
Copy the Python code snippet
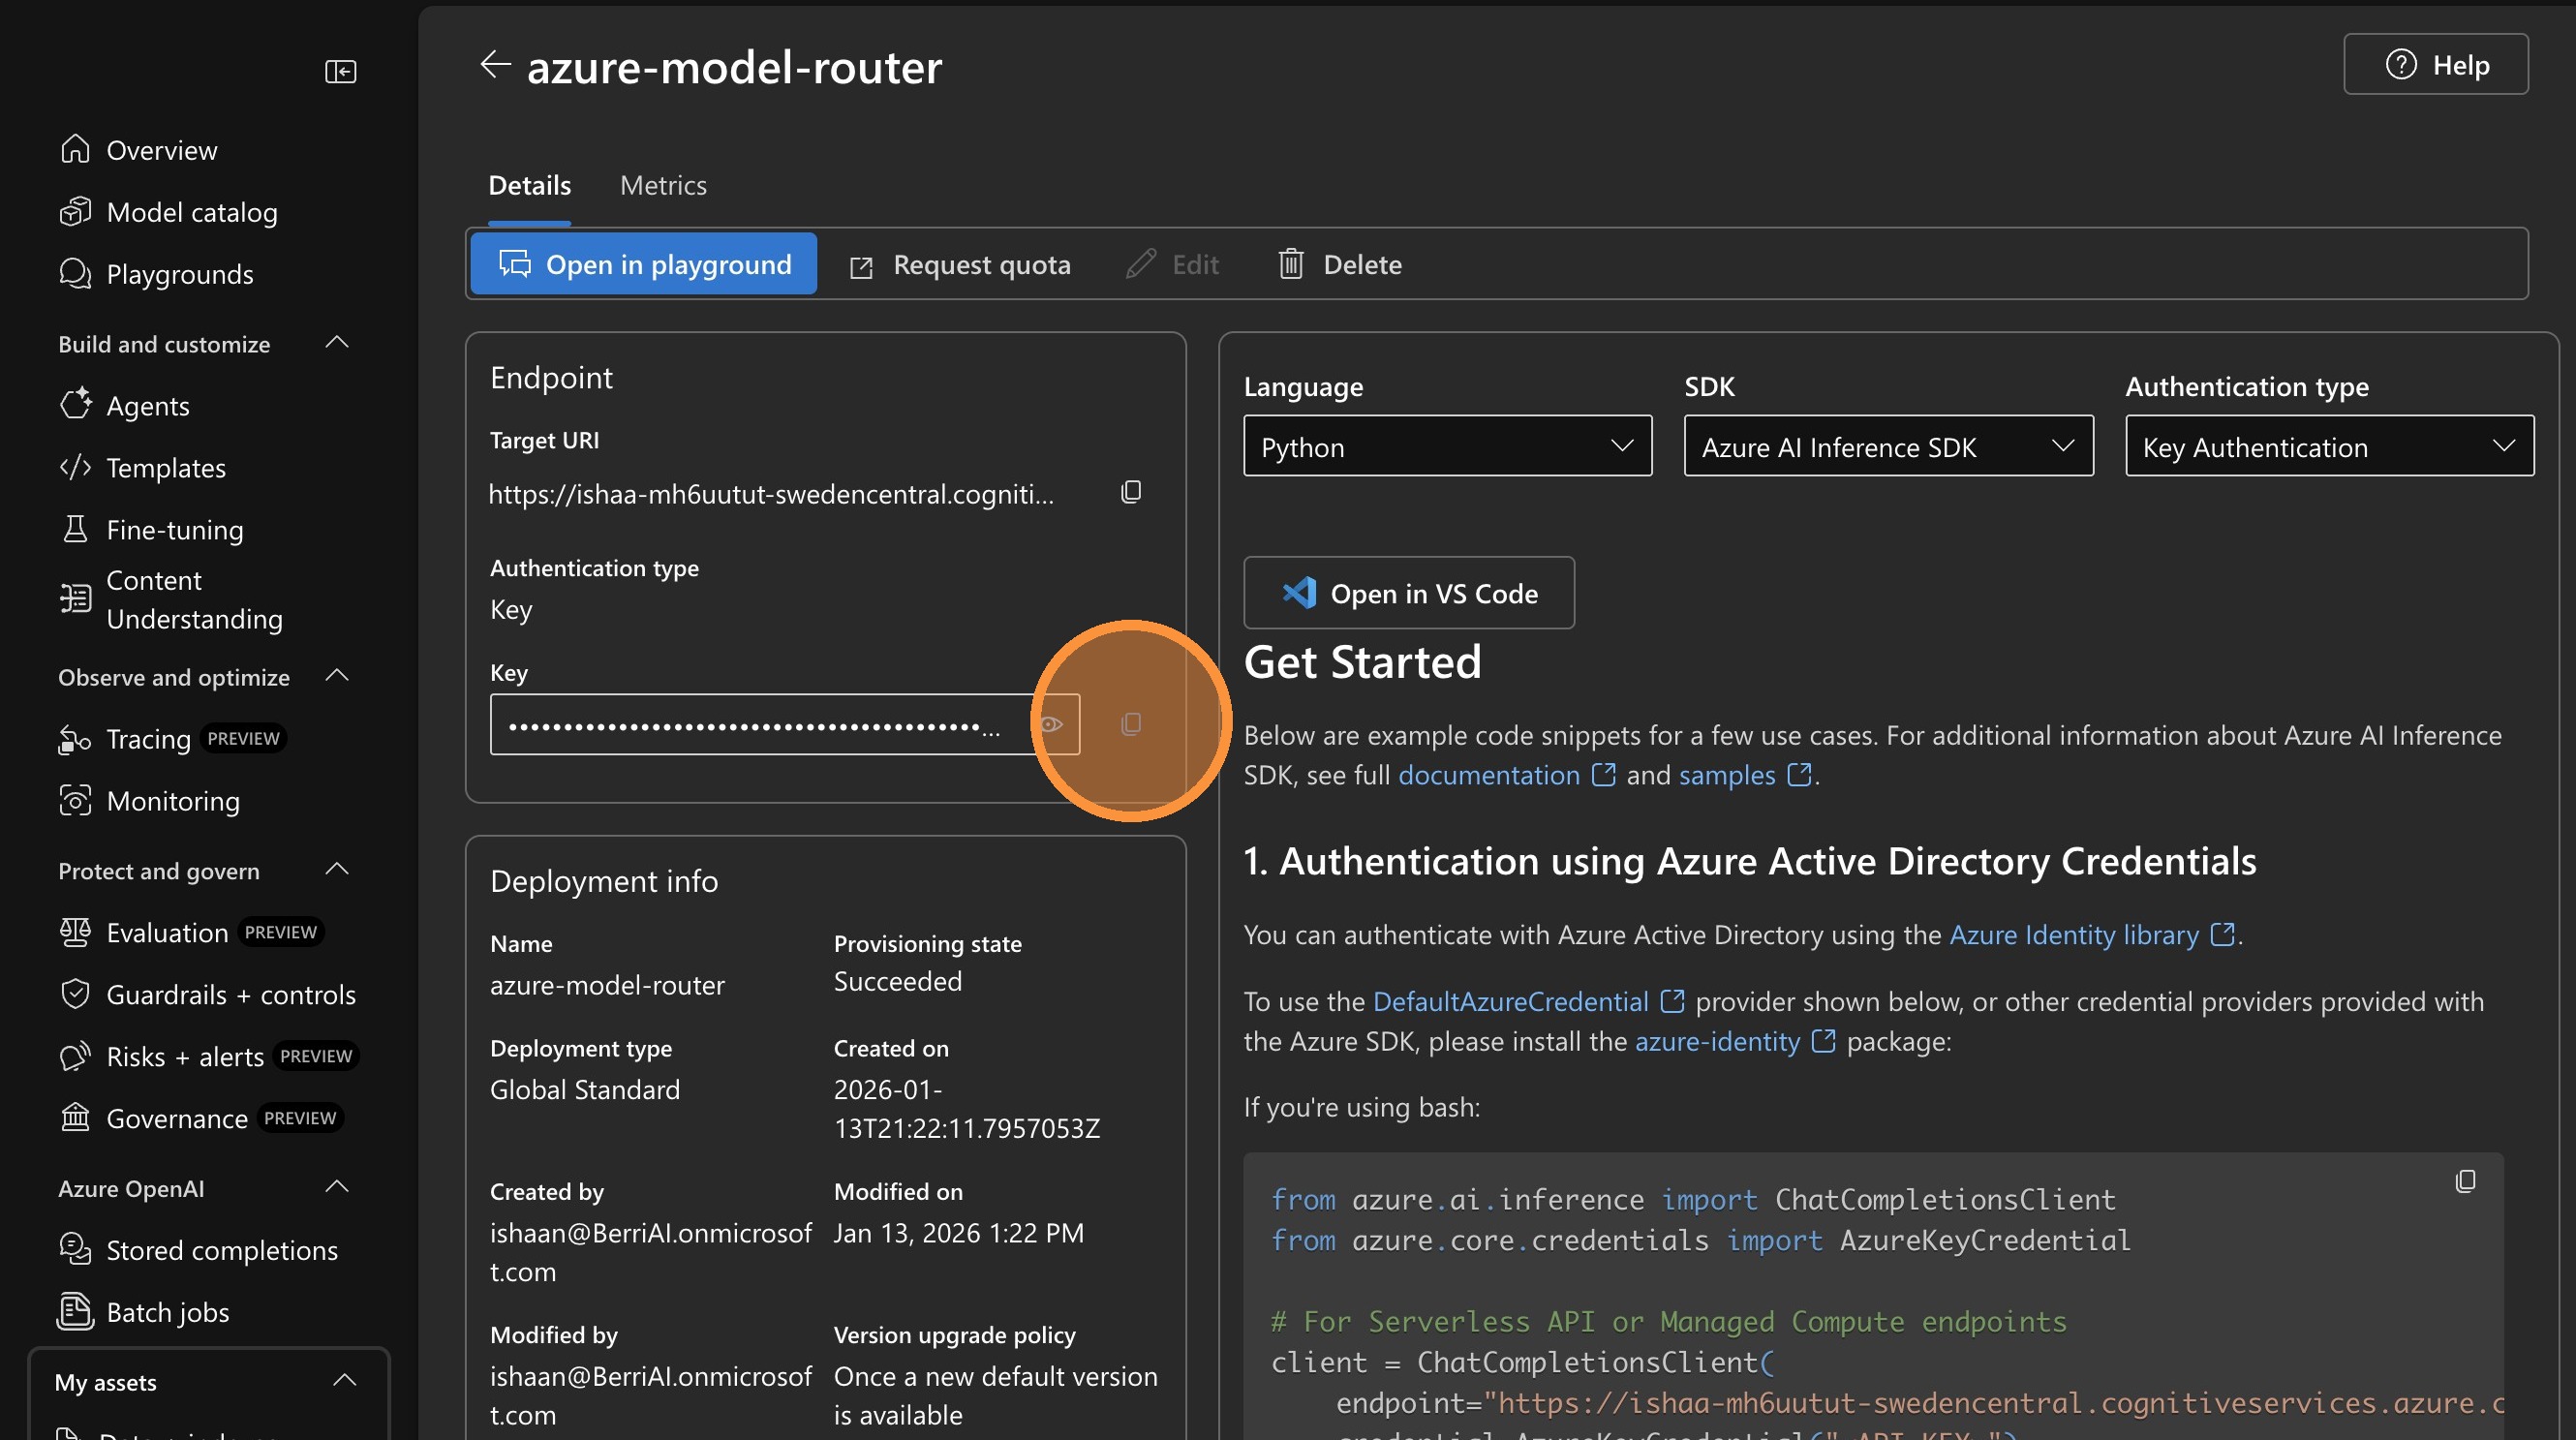(x=2465, y=1182)
